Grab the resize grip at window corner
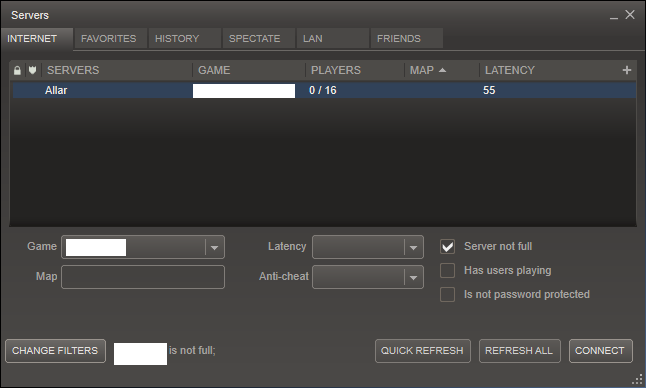The width and height of the screenshot is (646, 388). [x=637, y=379]
